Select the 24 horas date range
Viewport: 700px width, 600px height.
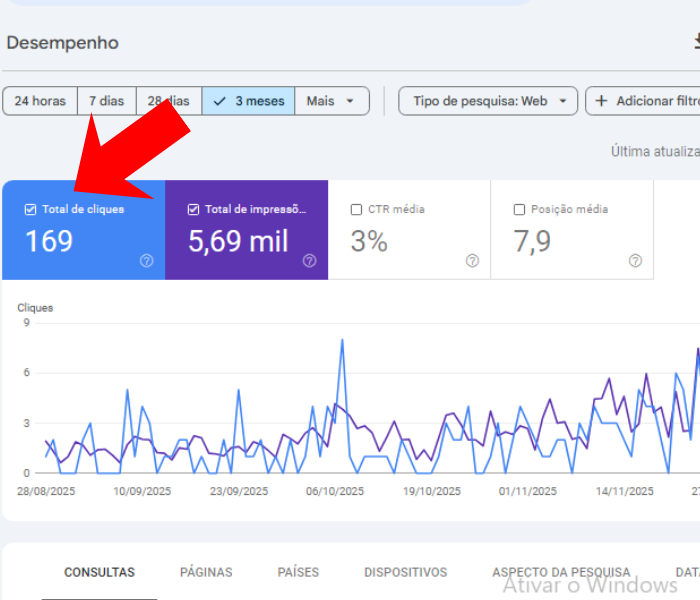[40, 101]
